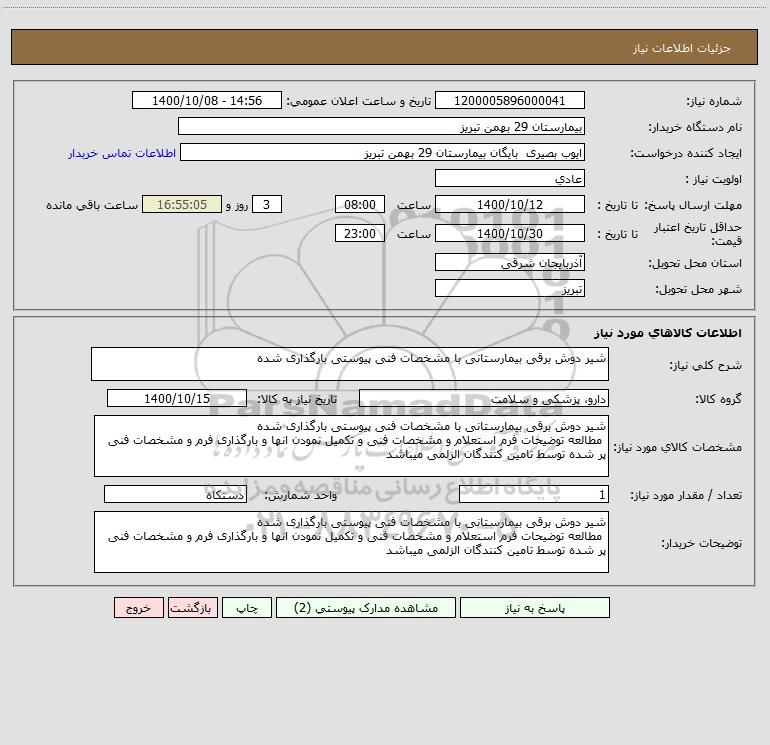This screenshot has height=745, width=770.
Task: Click the price validity date 1400/10/30
Action: 510,233
